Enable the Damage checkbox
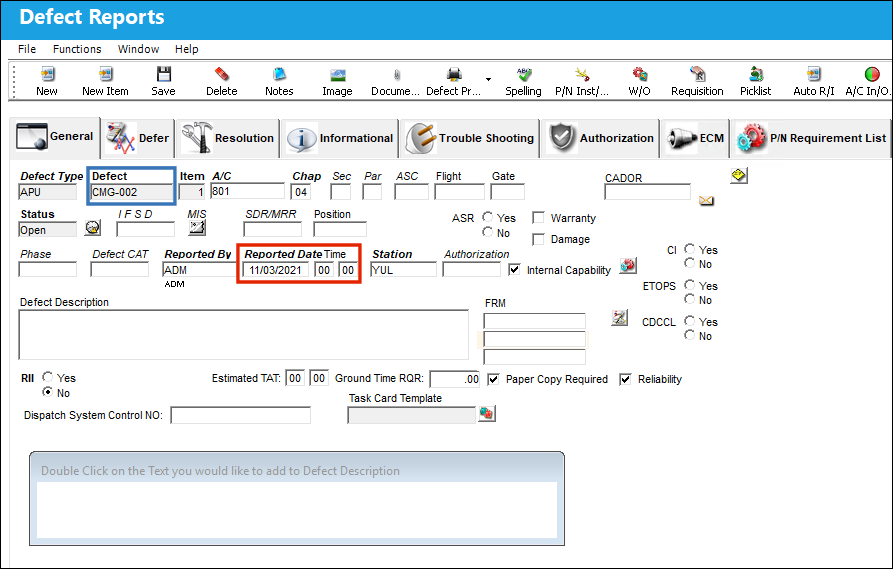893x569 pixels. coord(538,239)
